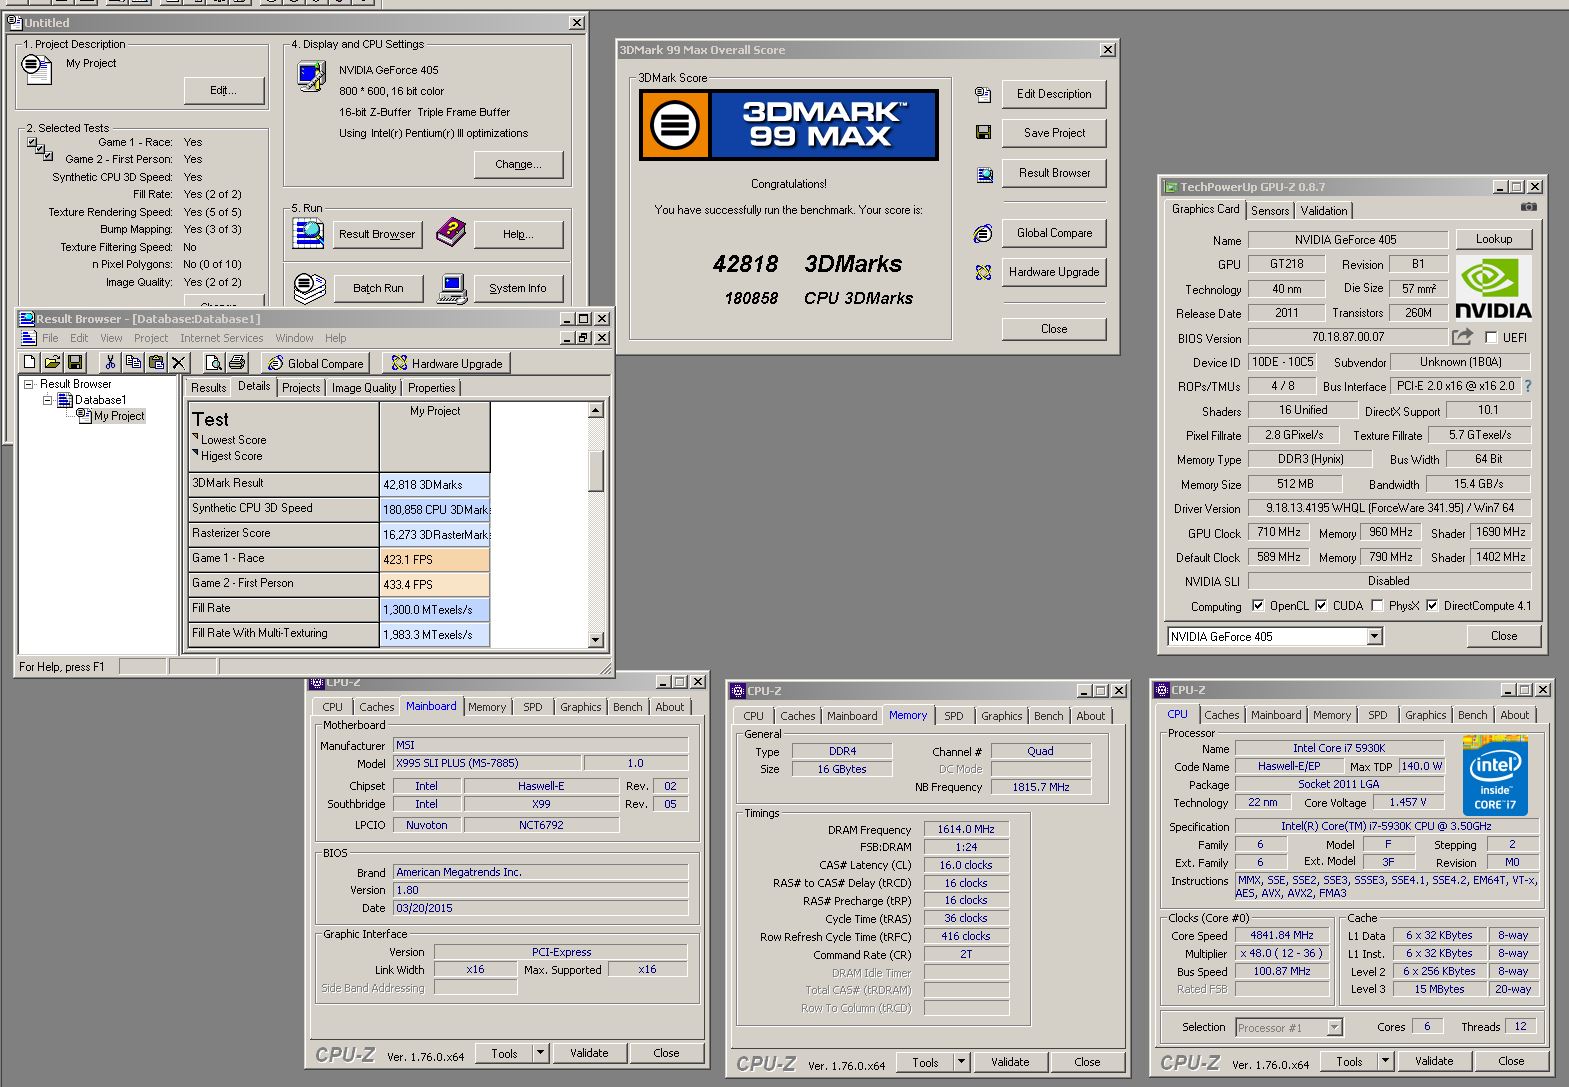Click the Higest Score legend marker
This screenshot has height=1087, width=1569.
[195, 453]
